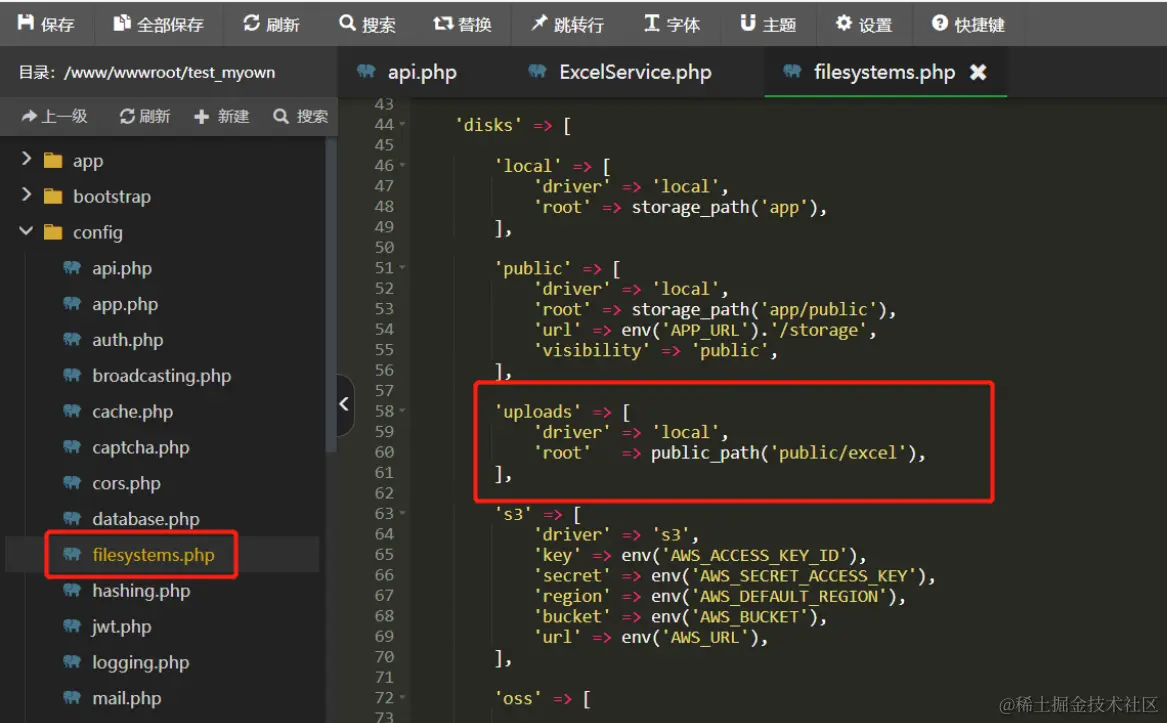This screenshot has width=1167, height=723.
Task: Open cors.php in the file tree
Action: 127,482
